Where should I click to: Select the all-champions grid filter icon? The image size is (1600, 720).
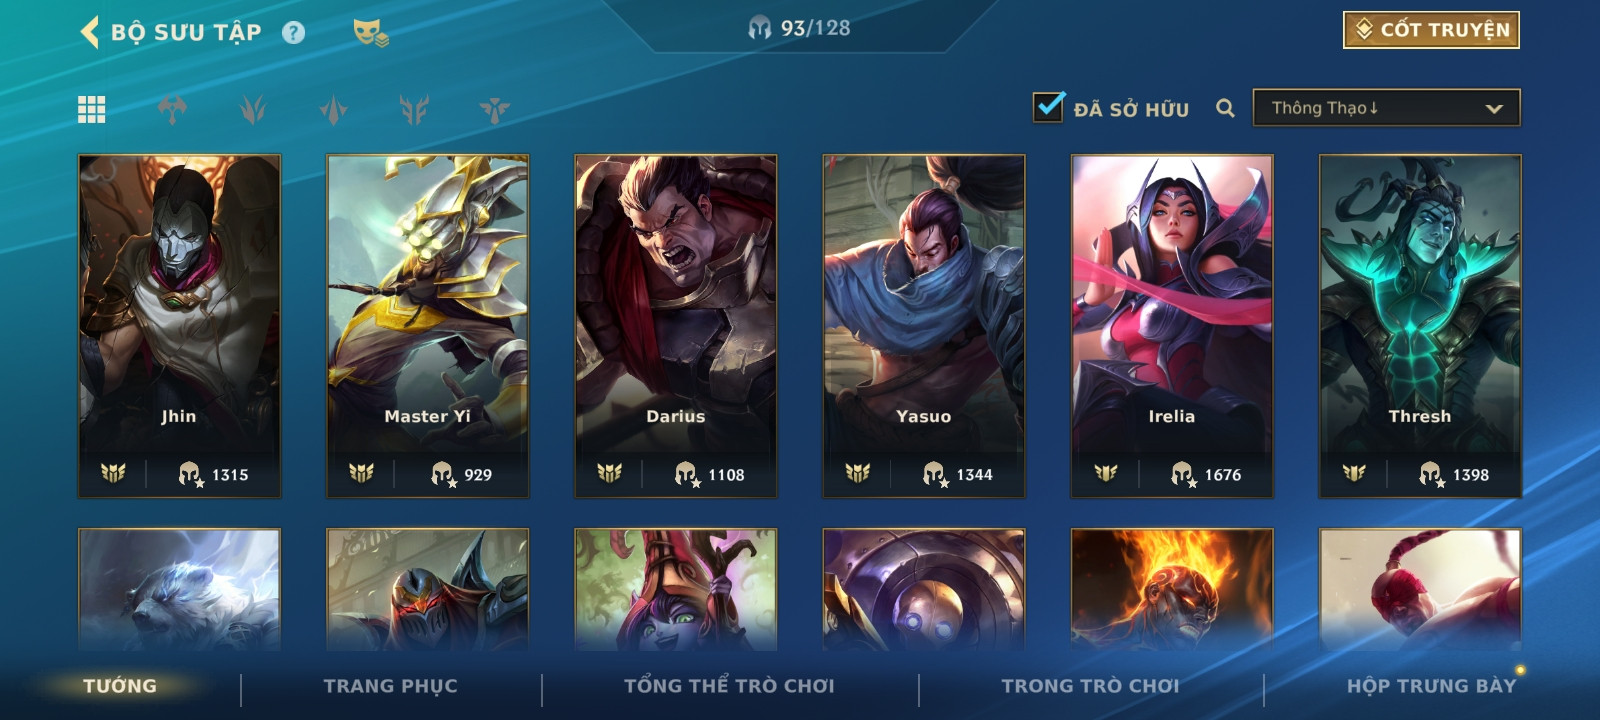(92, 109)
